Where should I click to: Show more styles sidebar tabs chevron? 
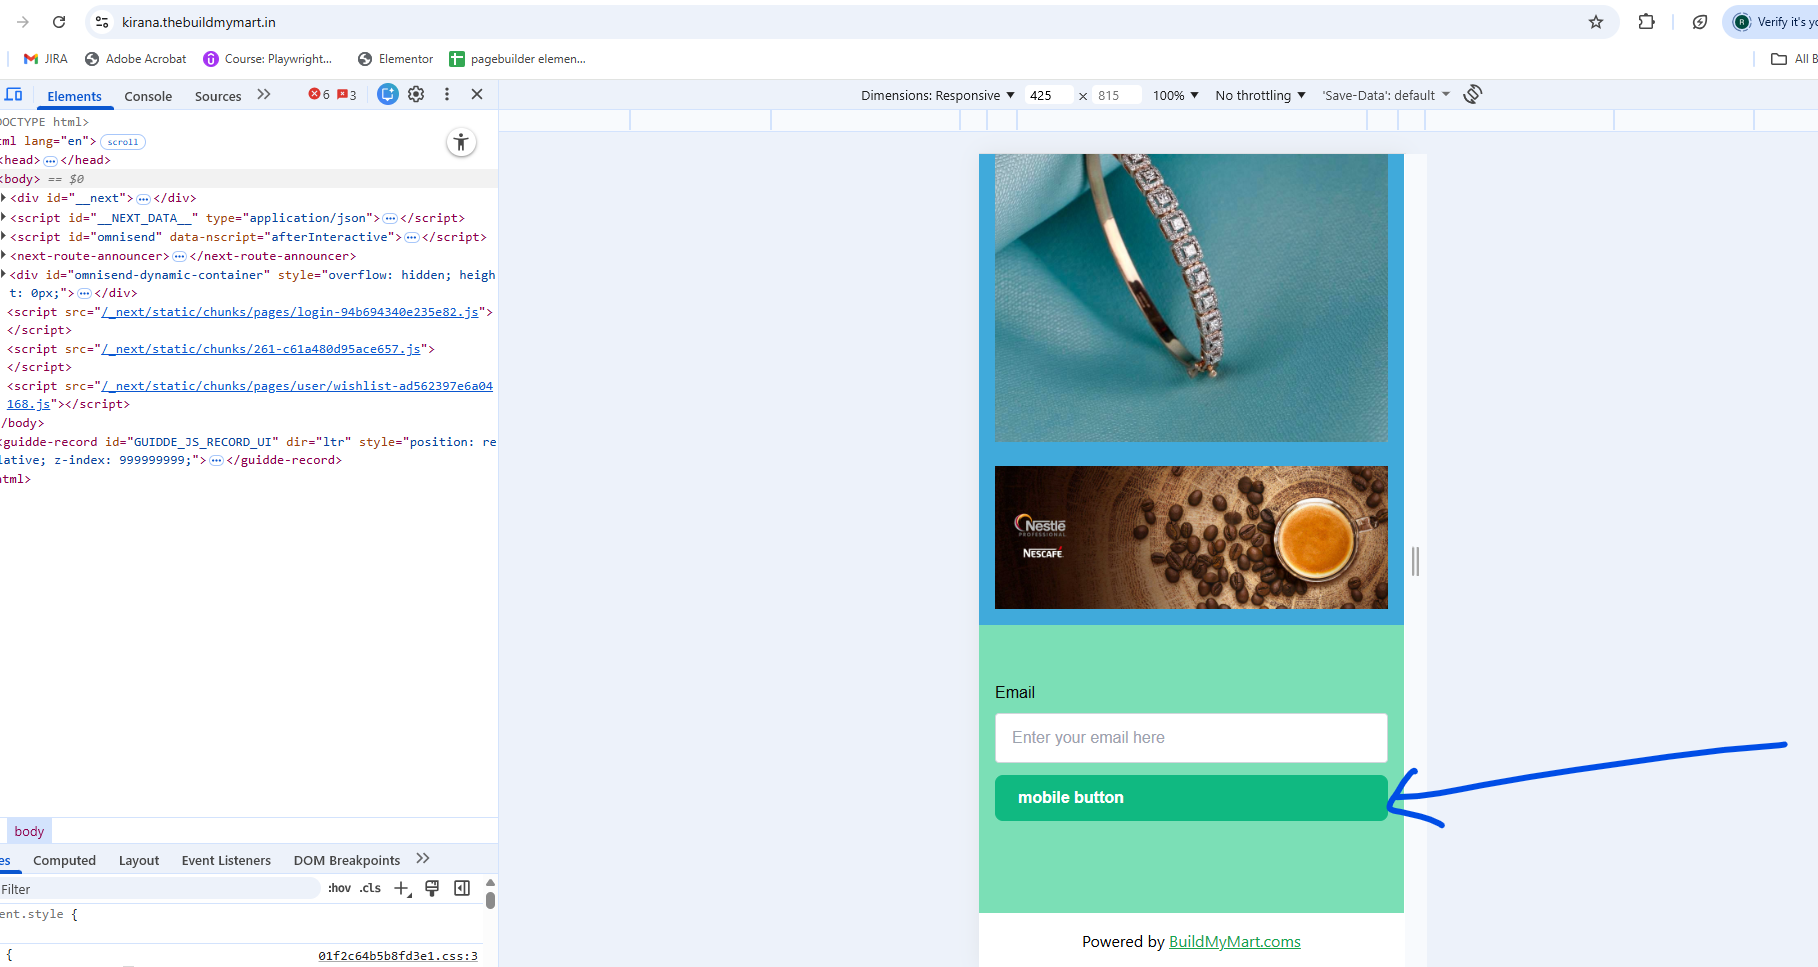[x=423, y=859]
